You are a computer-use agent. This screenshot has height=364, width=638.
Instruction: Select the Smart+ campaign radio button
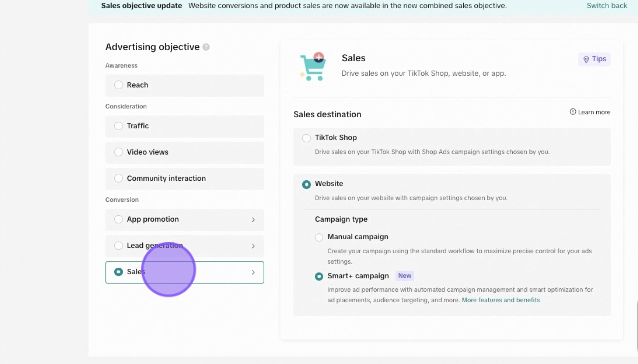pyautogui.click(x=319, y=277)
